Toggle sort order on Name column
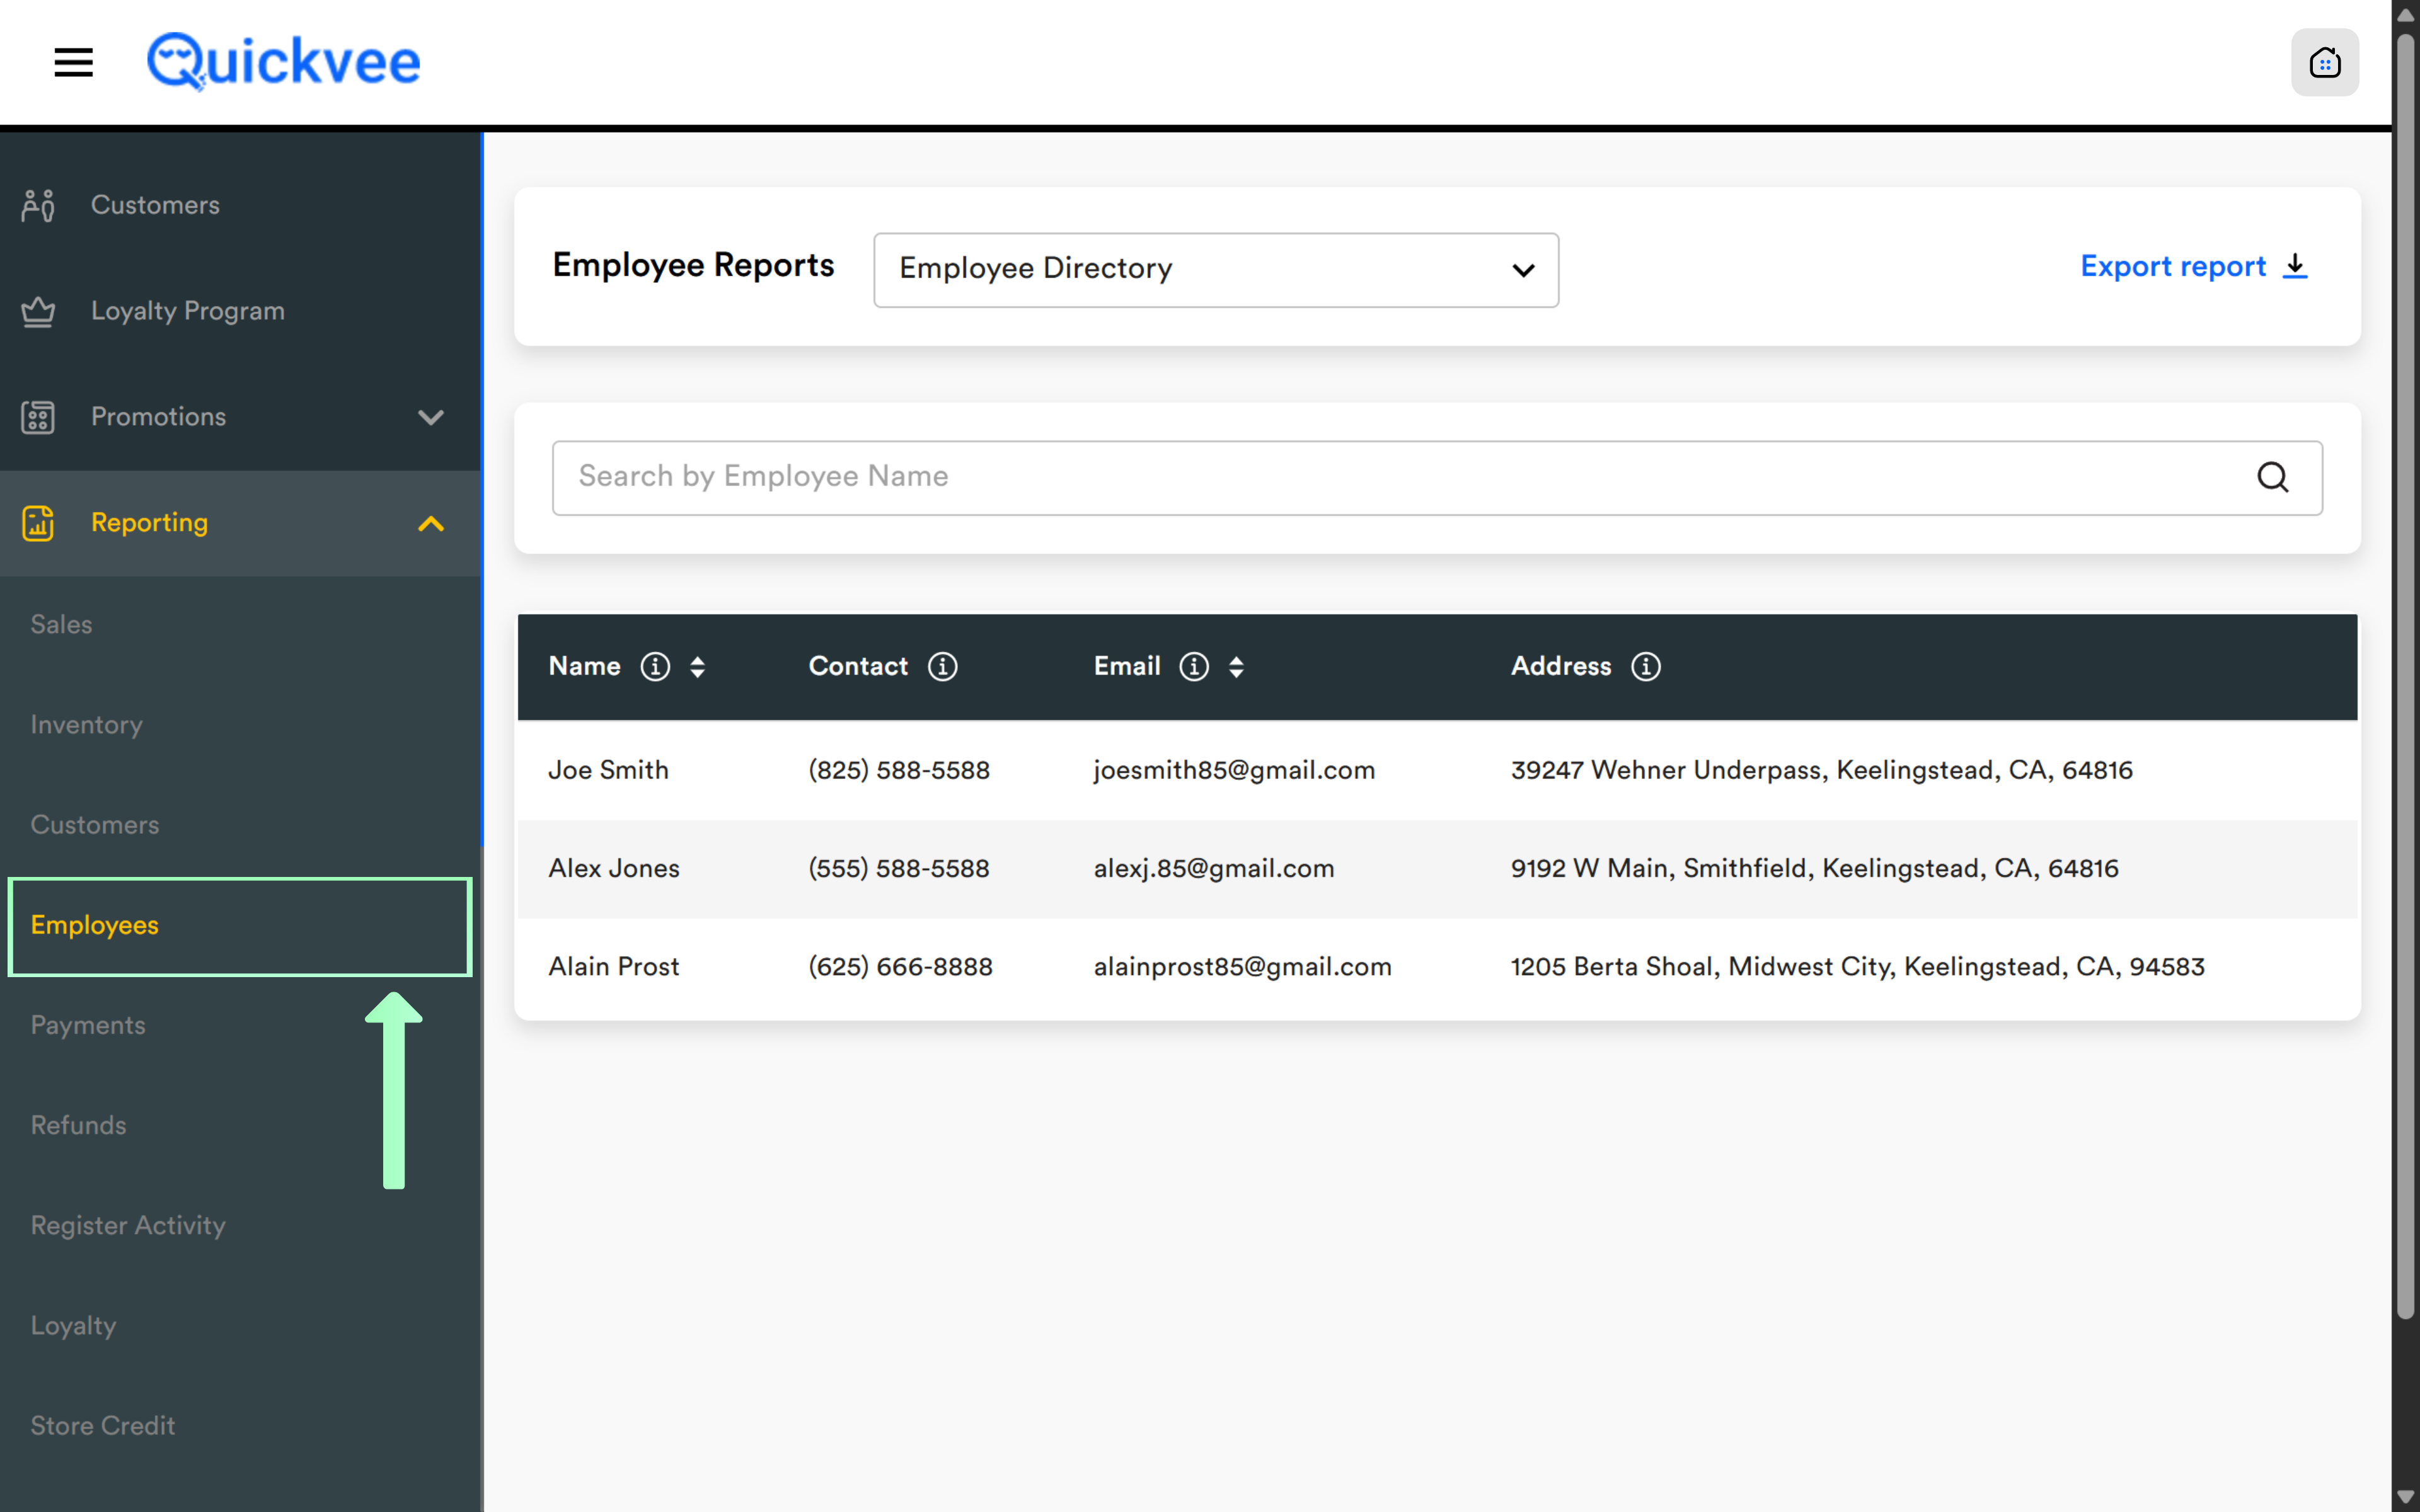 pyautogui.click(x=698, y=666)
